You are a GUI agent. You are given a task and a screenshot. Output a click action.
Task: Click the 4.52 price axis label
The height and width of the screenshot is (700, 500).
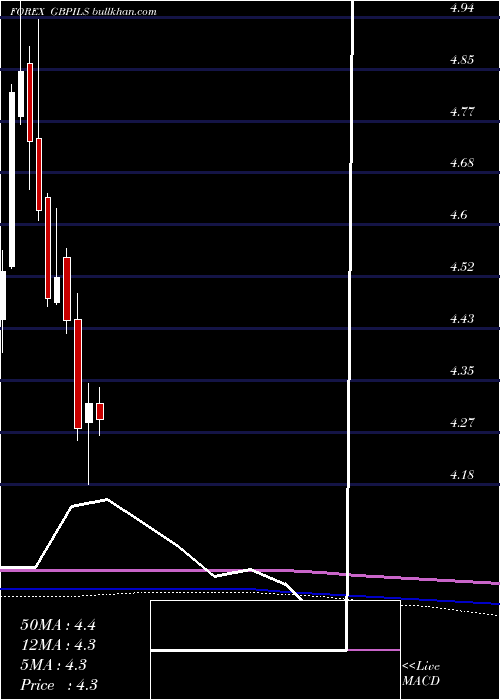click(x=462, y=267)
